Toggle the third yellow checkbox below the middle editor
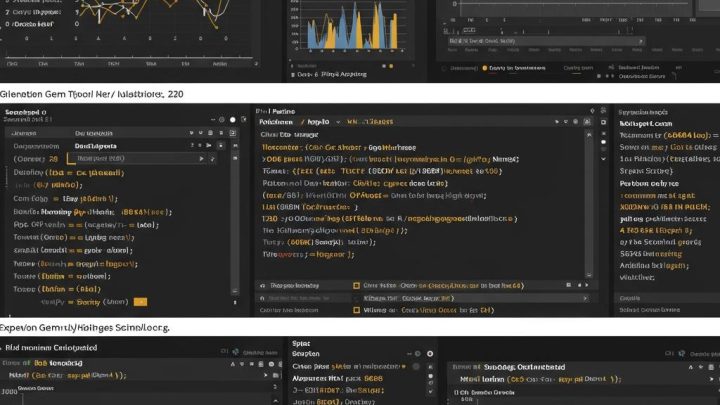 [356, 310]
